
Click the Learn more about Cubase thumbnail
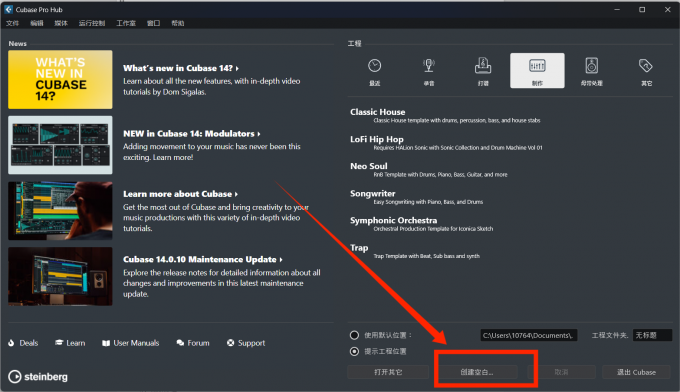pyautogui.click(x=60, y=211)
